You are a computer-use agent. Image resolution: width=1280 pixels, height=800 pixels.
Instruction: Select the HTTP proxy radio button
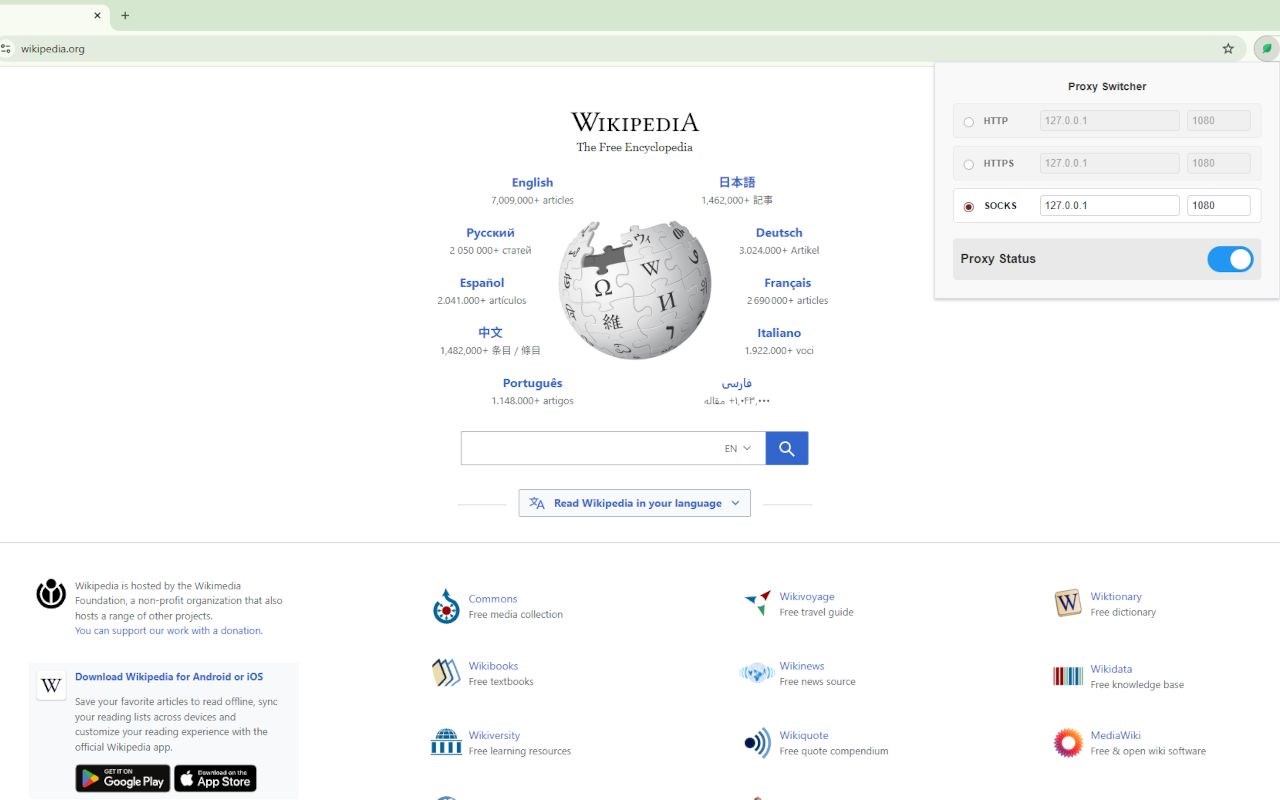click(x=968, y=122)
